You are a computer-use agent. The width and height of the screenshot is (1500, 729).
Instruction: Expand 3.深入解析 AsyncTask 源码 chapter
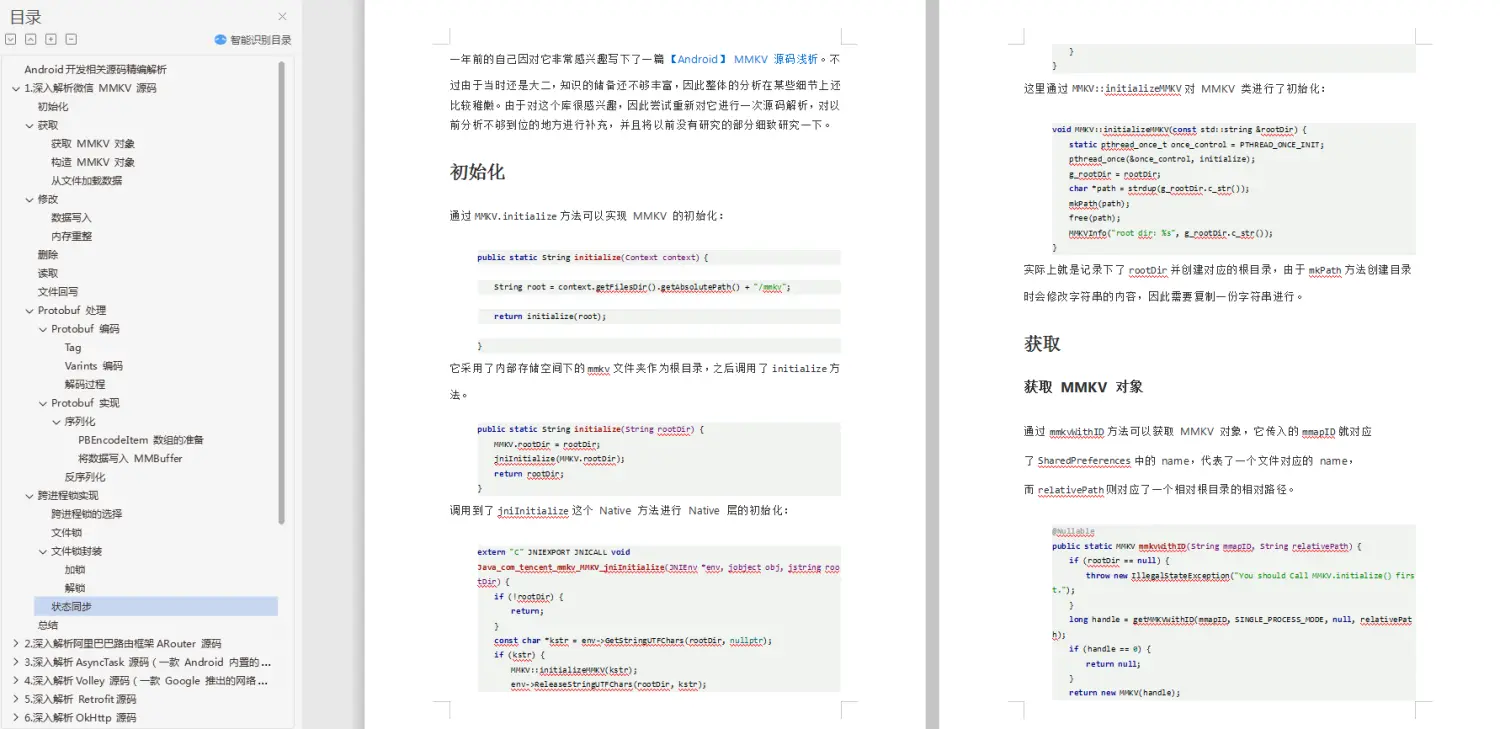pos(15,662)
